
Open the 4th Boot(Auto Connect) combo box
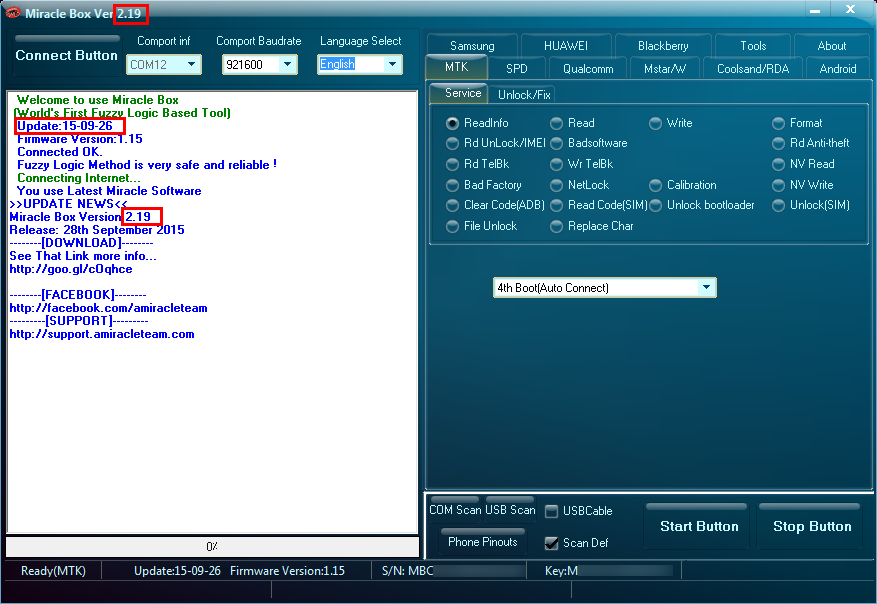[605, 287]
